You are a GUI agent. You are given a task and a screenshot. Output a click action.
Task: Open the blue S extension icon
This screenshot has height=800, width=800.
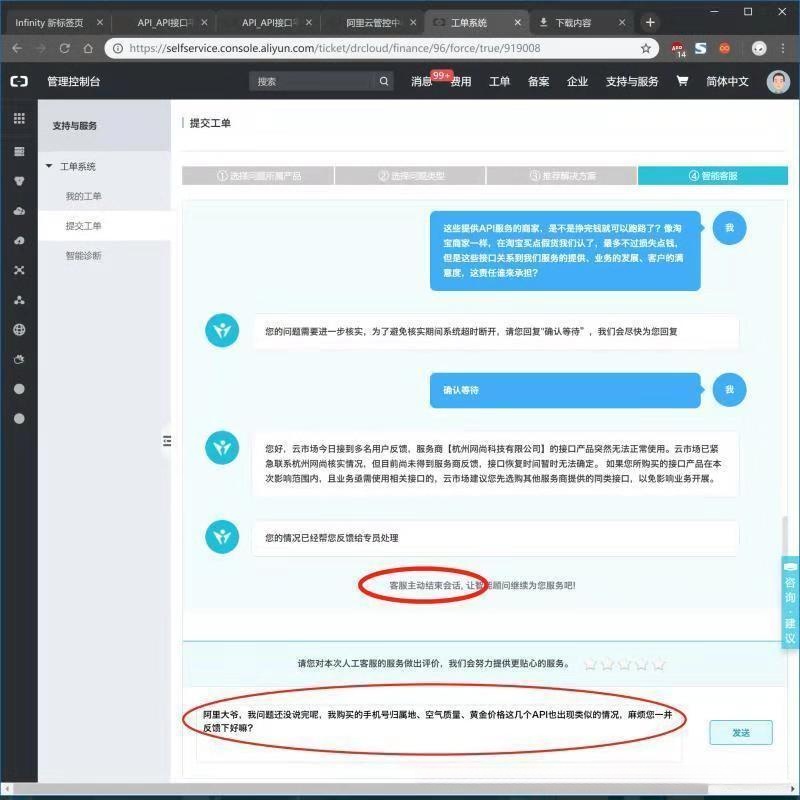(701, 48)
